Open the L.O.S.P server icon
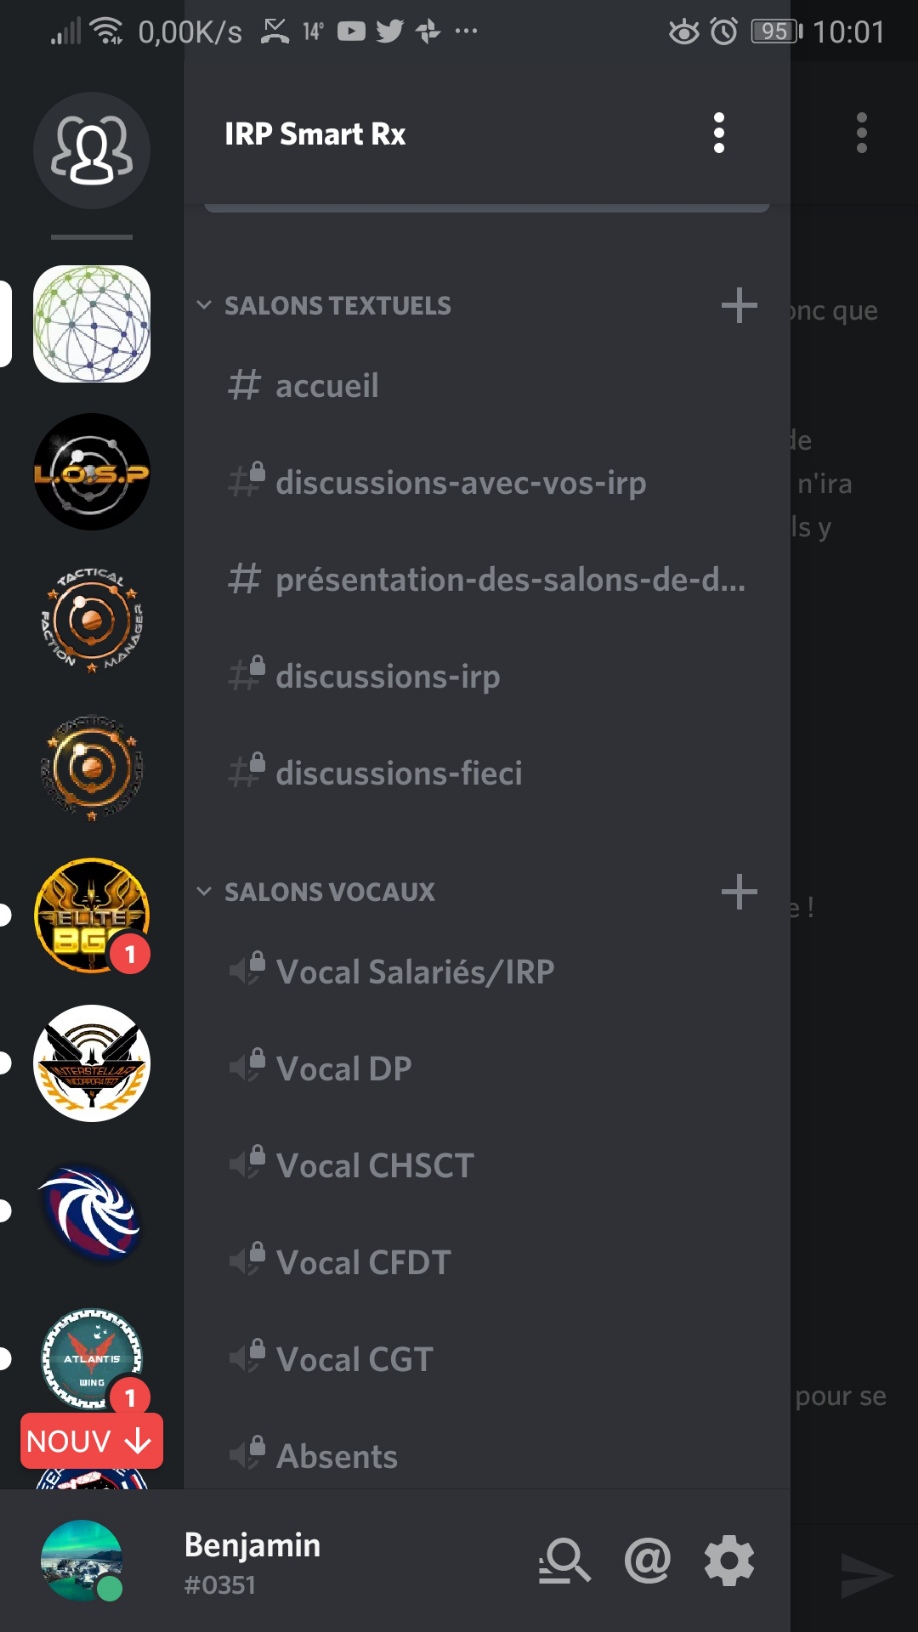The image size is (918, 1632). [x=91, y=472]
